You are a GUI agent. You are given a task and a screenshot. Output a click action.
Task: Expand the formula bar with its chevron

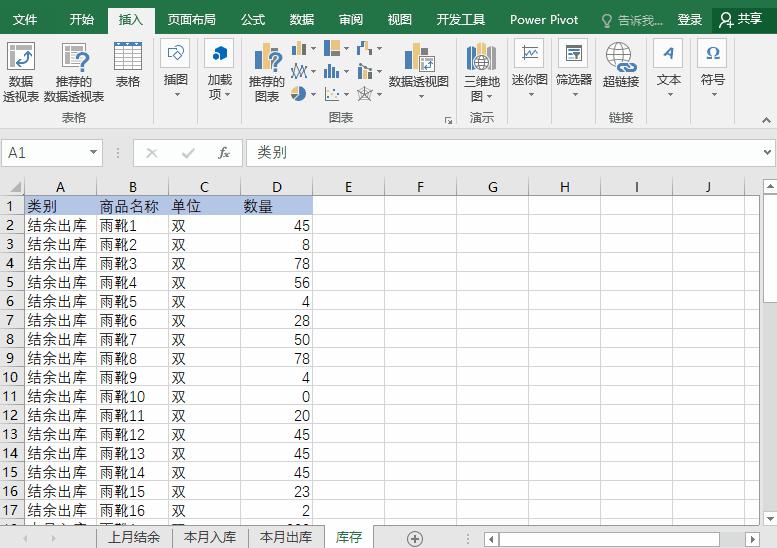click(x=767, y=152)
